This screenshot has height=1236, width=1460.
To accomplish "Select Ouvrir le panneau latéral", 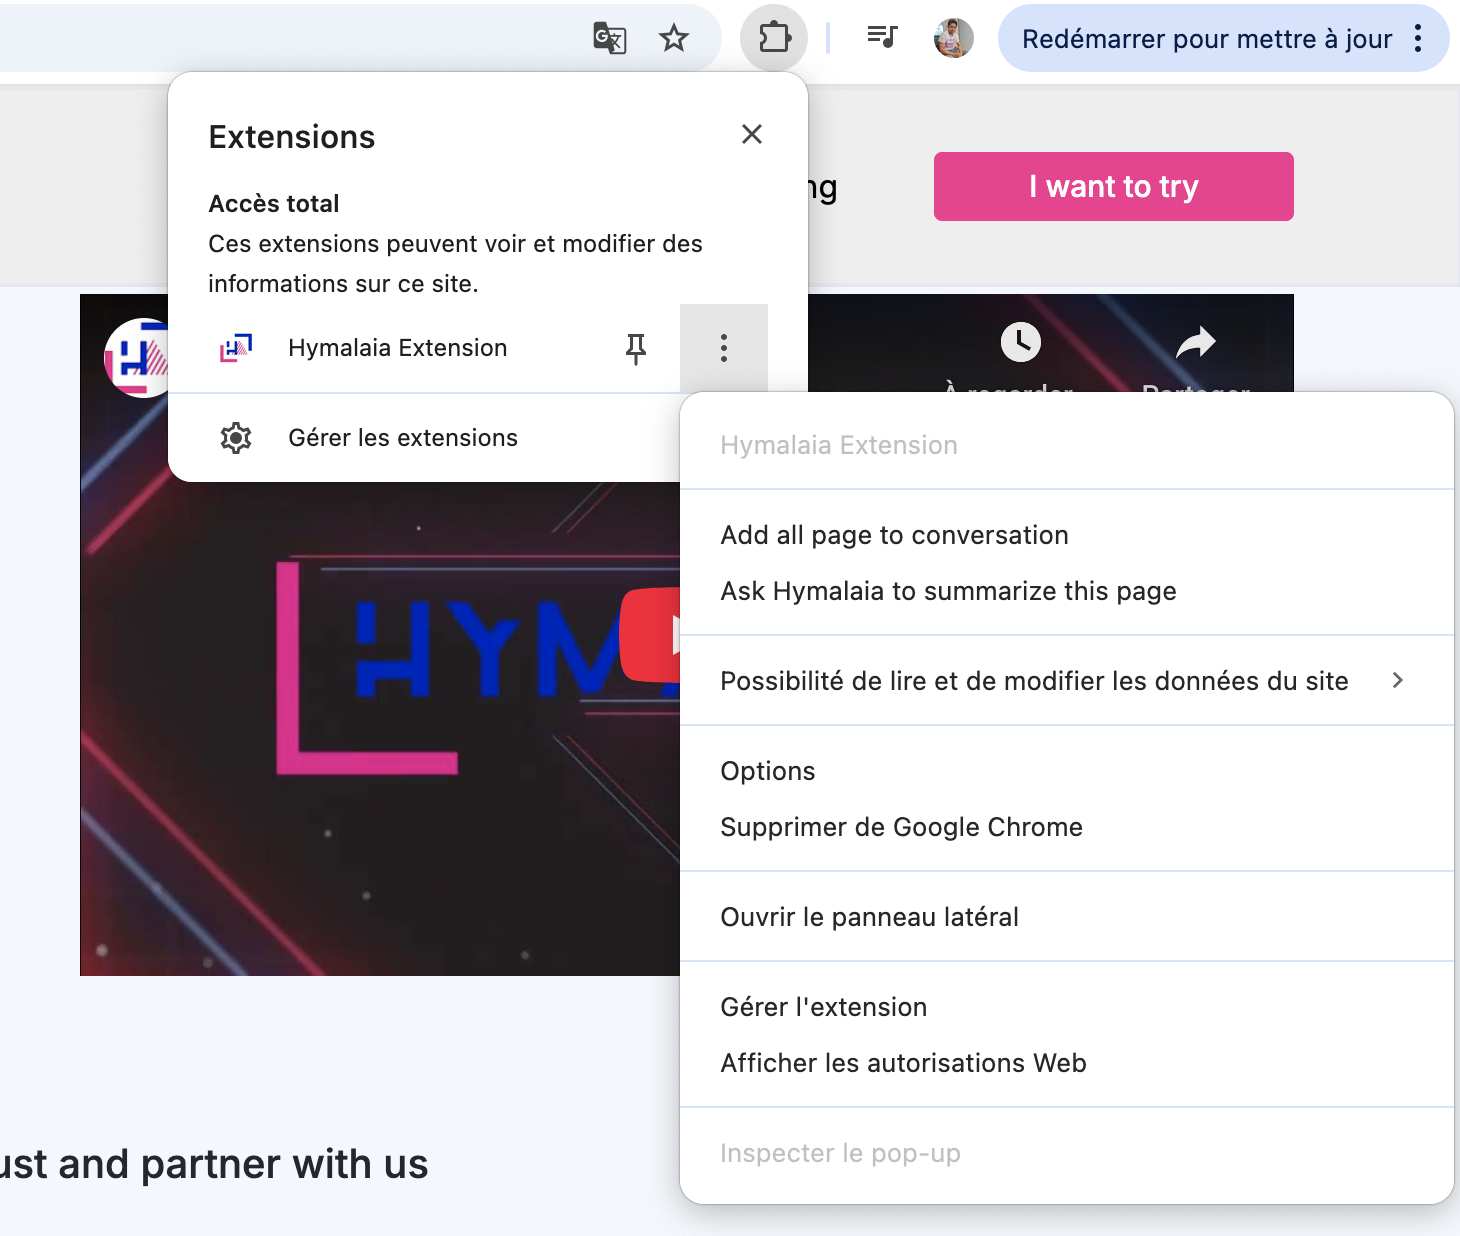I will tap(1067, 917).
